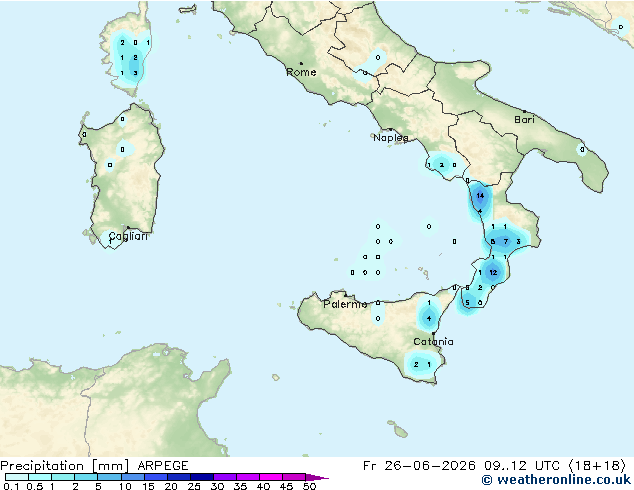This screenshot has width=634, height=490.
Task: Click the Palermo city label
Action: coord(345,304)
